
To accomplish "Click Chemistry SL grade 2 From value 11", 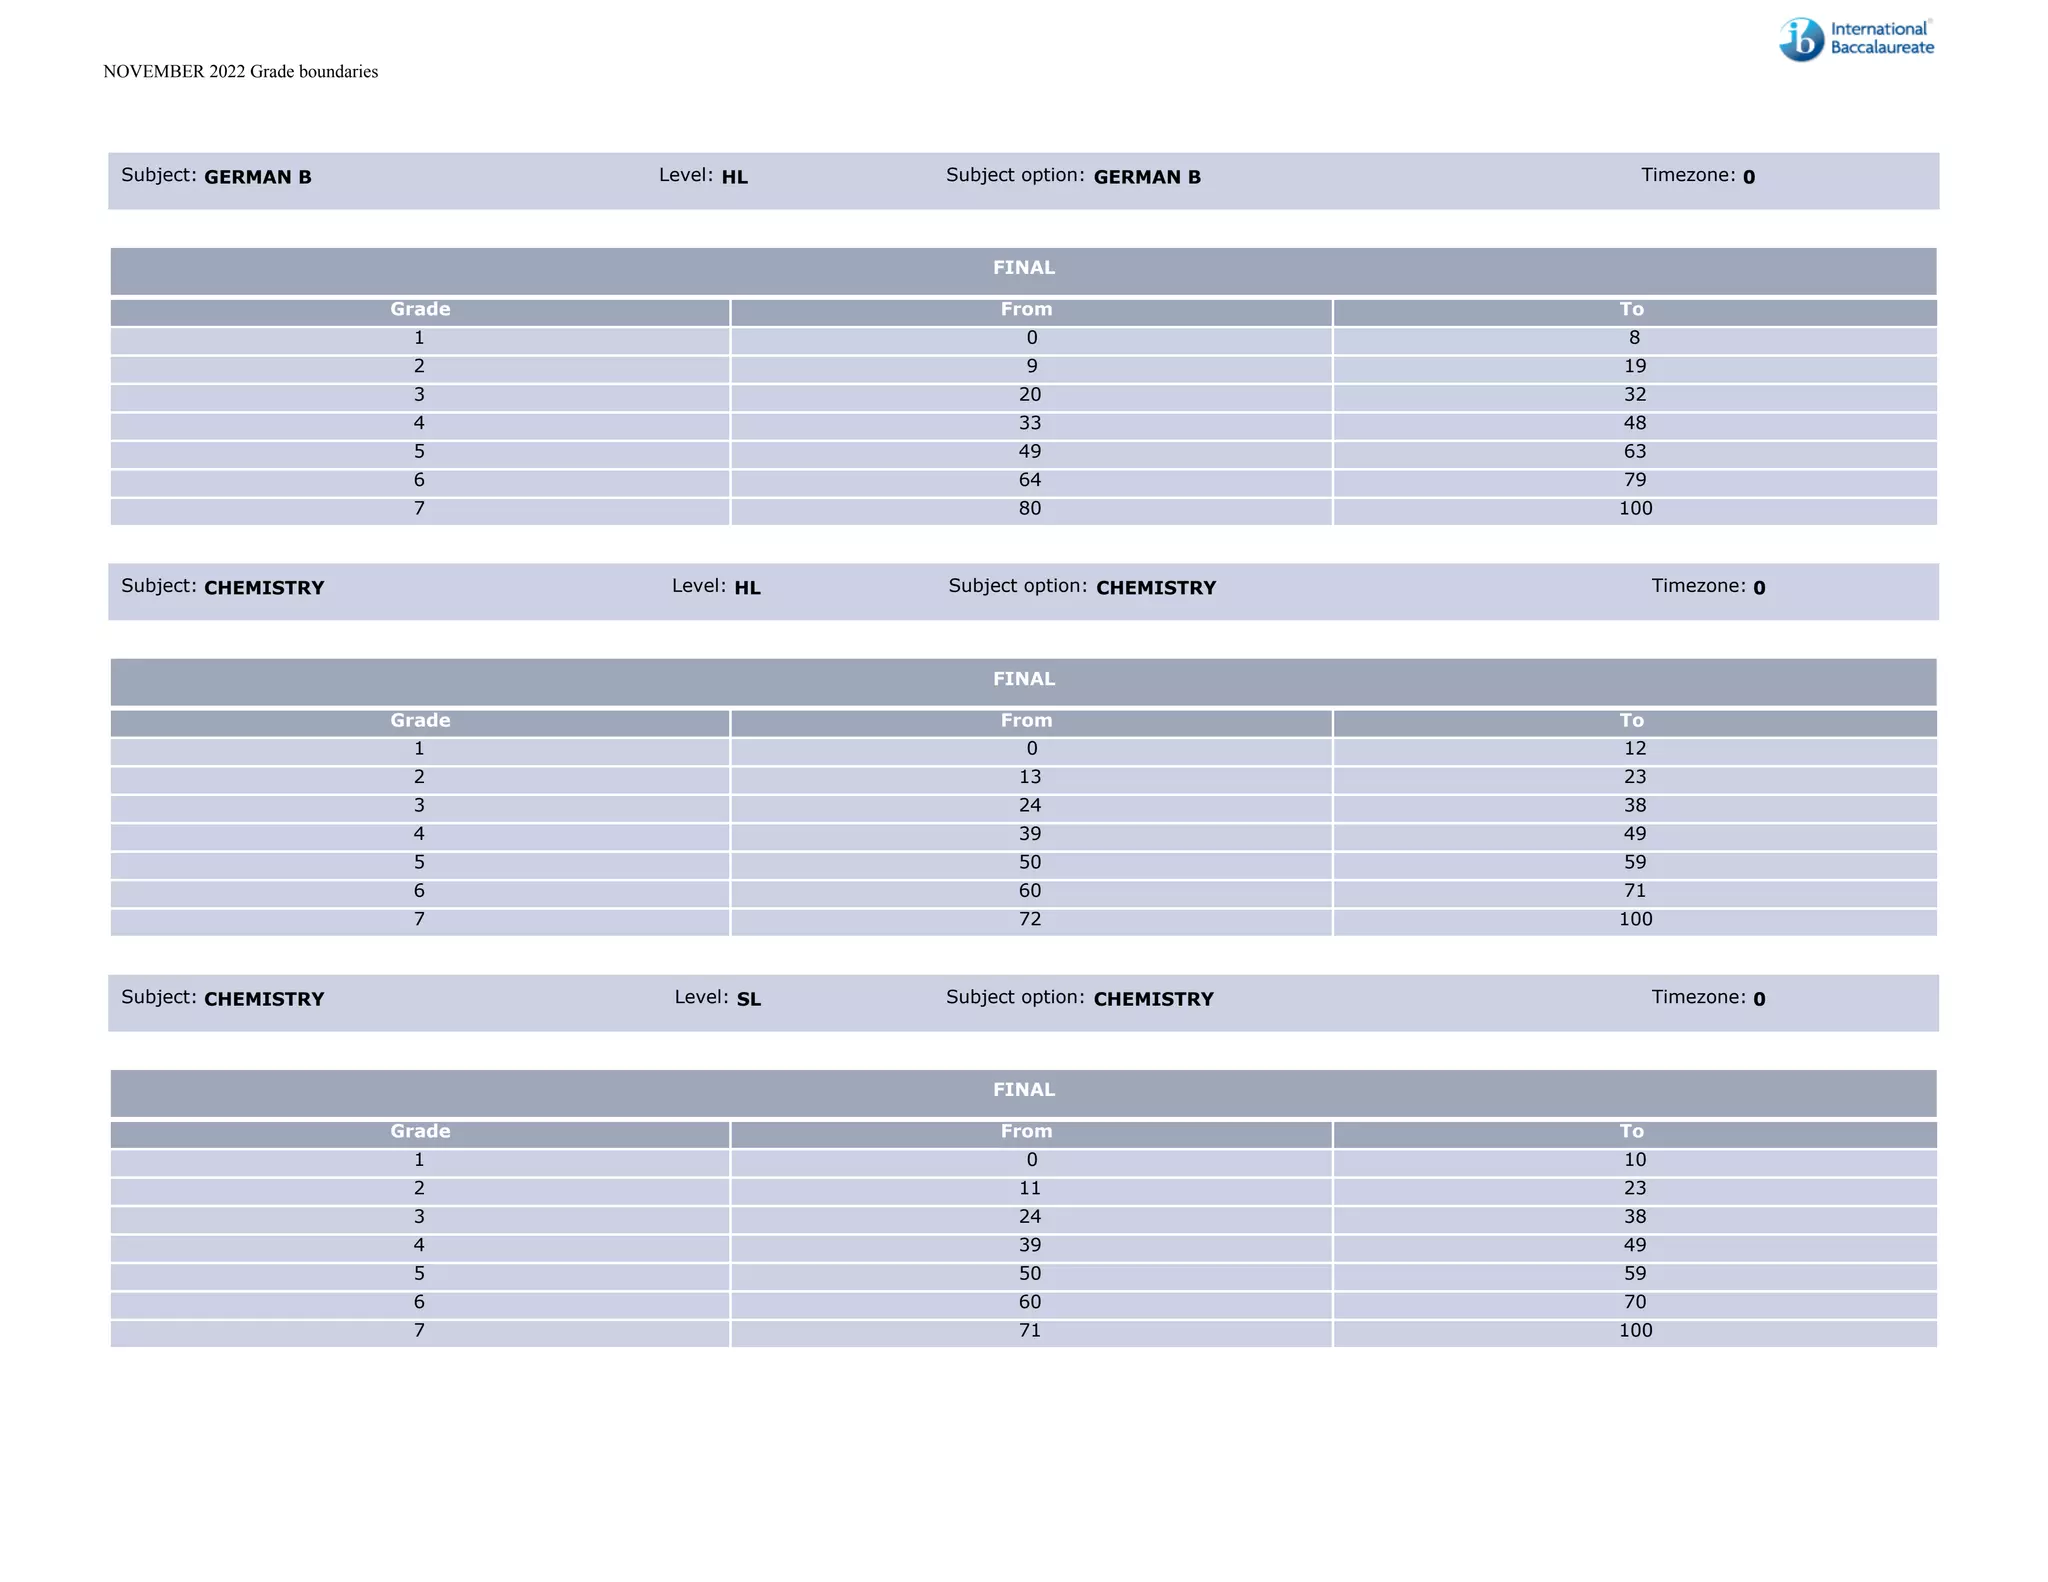I will coord(1029,1189).
